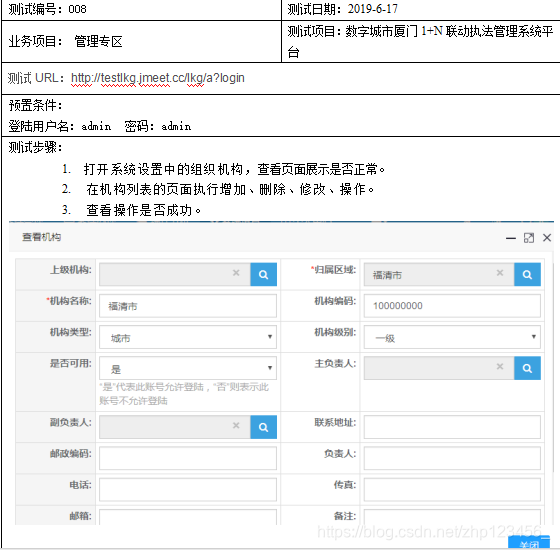
Task: Click the text 测试日期: 2019-6-17
Action: coord(342,9)
